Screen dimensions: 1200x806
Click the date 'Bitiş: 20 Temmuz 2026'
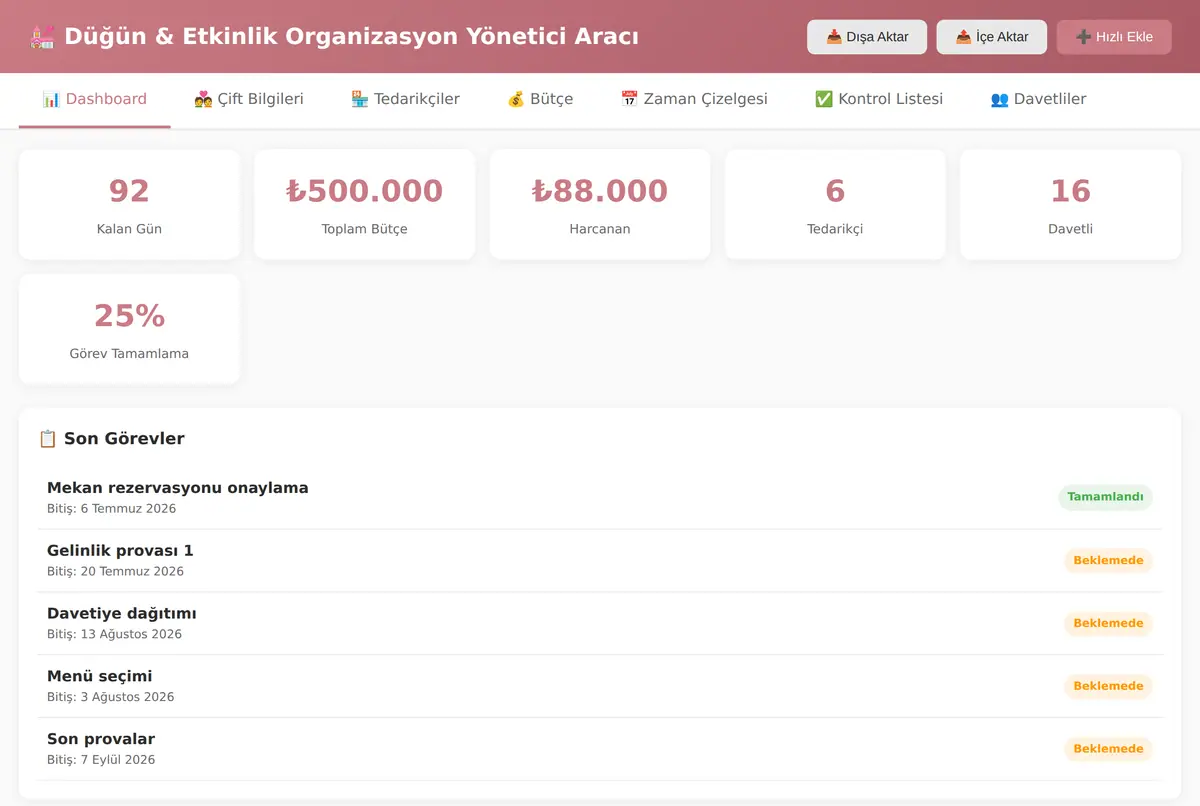pyautogui.click(x=115, y=572)
